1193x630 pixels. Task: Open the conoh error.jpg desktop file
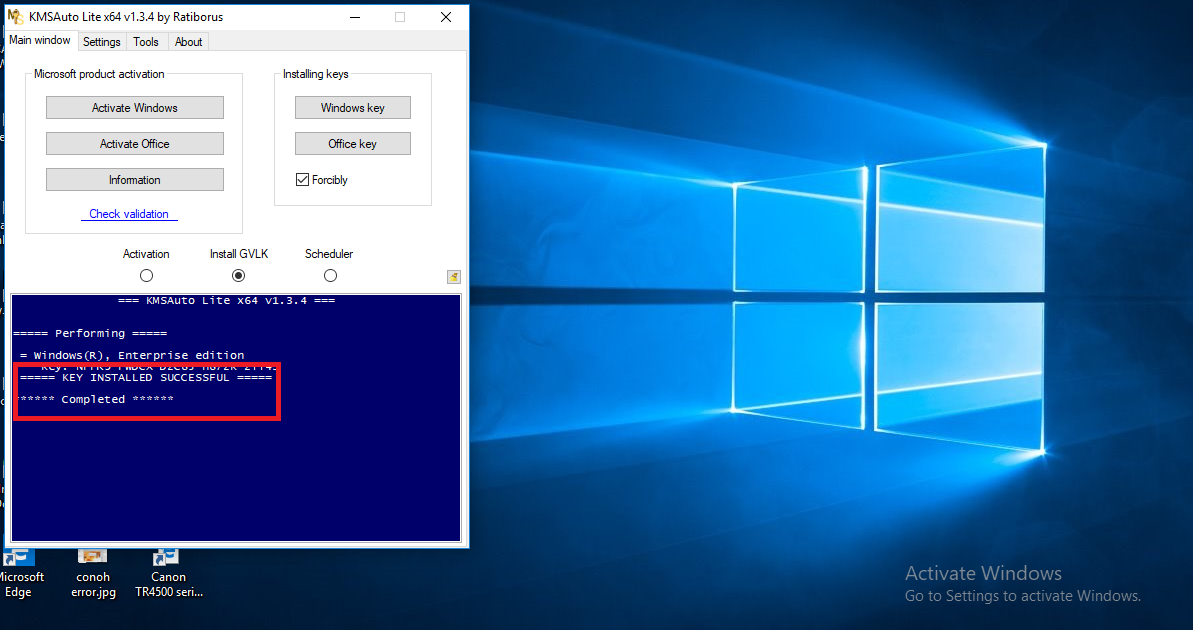point(93,575)
